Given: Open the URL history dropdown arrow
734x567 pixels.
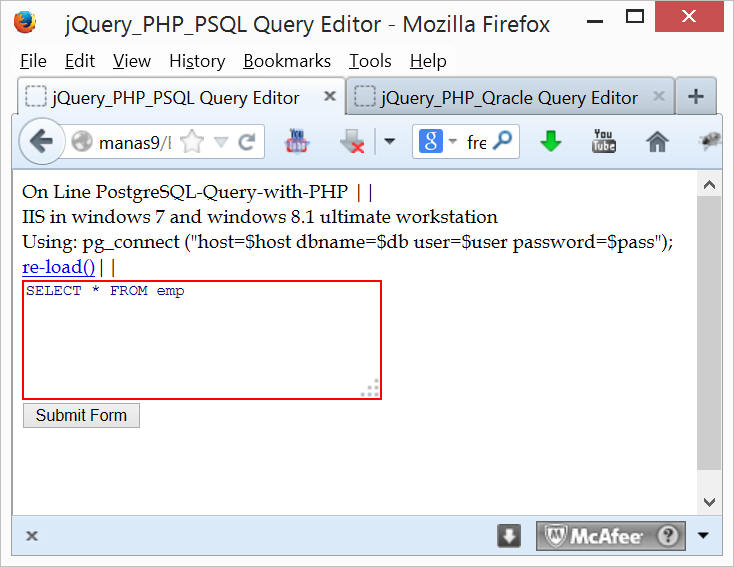Looking at the screenshot, I should (x=221, y=142).
